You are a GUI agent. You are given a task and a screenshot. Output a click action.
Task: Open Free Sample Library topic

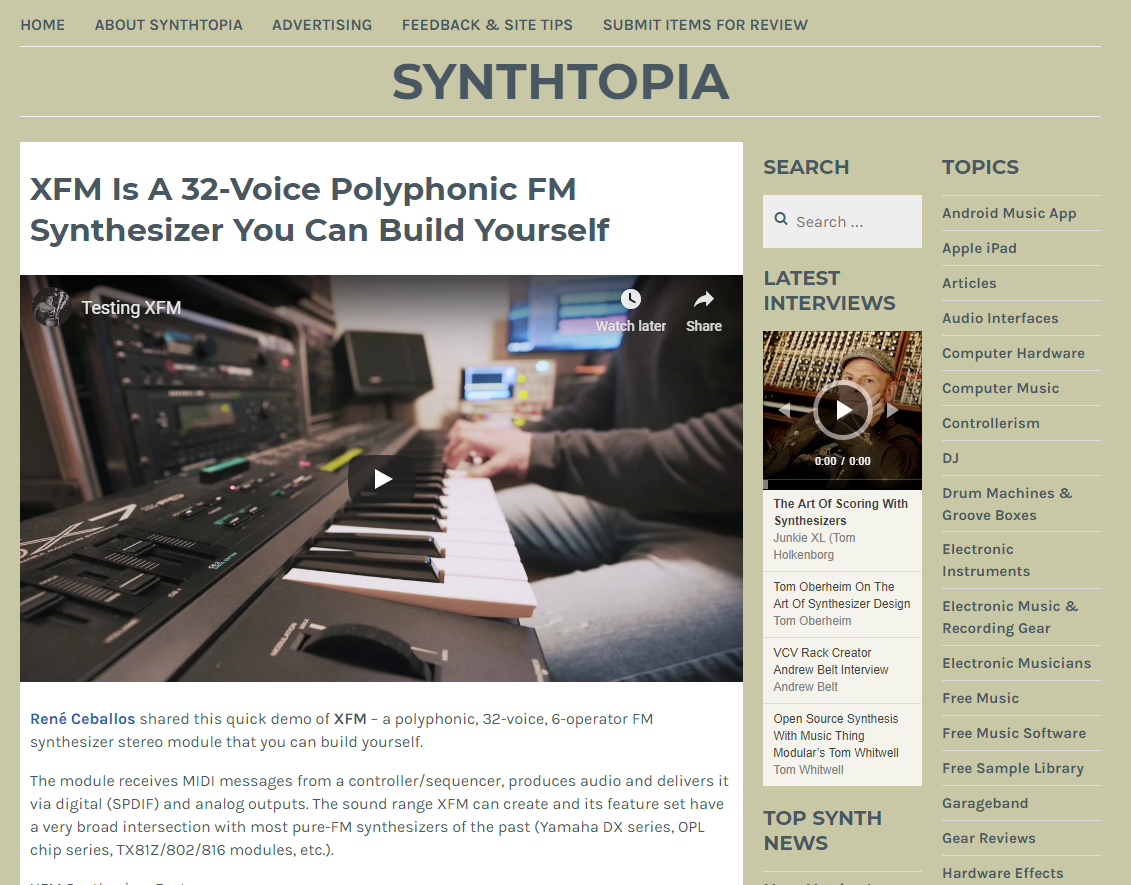click(x=1013, y=768)
